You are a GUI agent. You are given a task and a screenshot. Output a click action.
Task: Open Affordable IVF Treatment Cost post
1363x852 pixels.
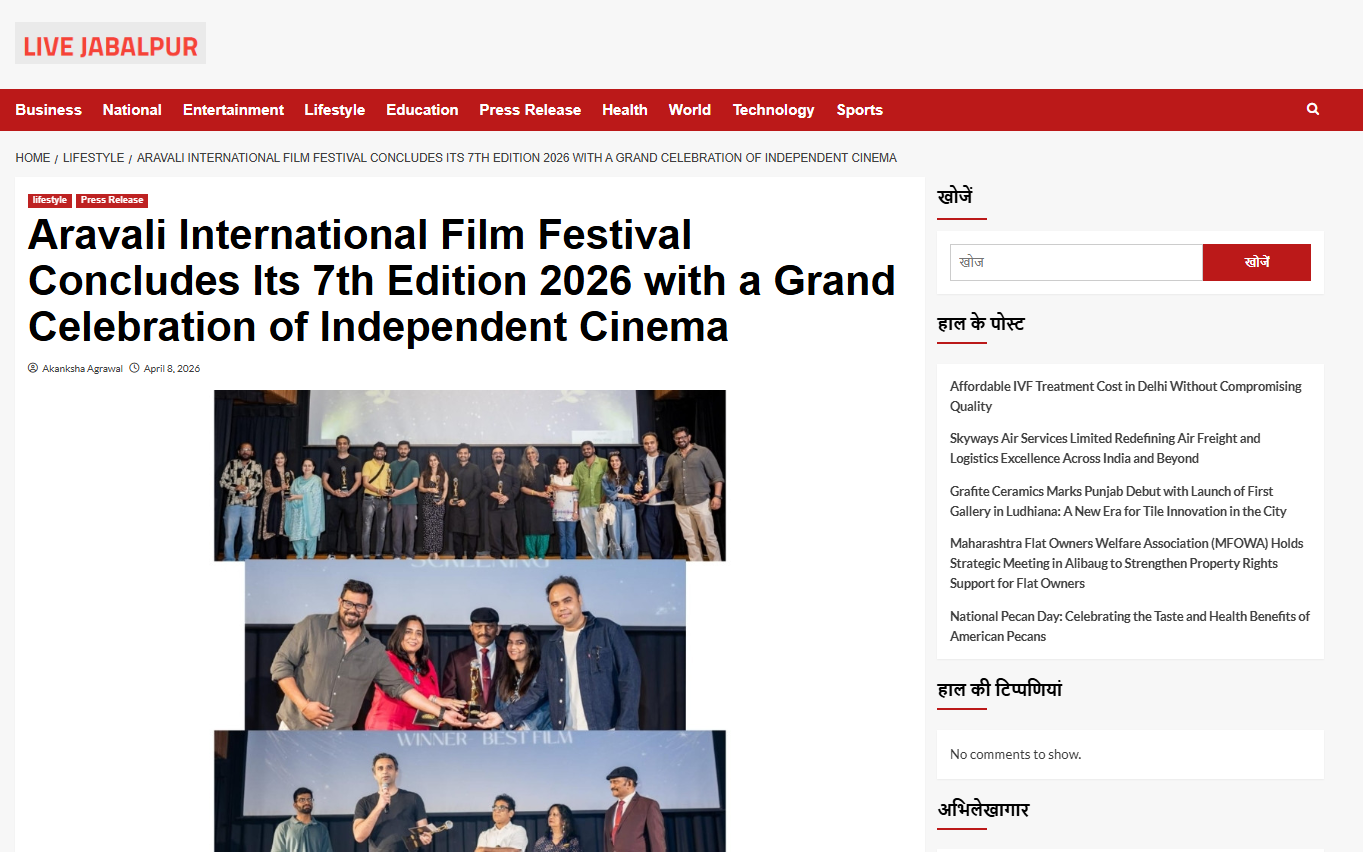click(1125, 396)
